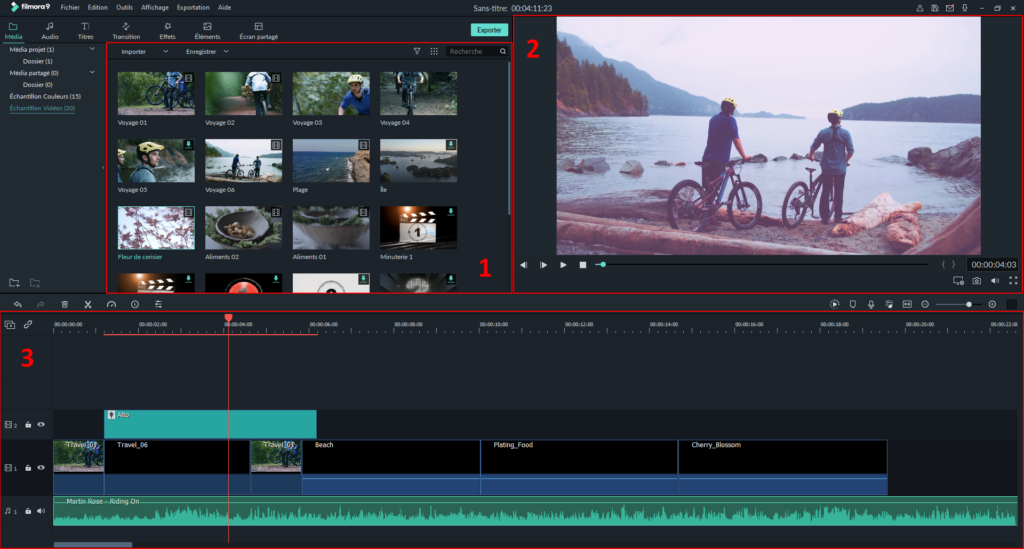Select Échantillon Vidéos (20) in sidebar

point(42,108)
